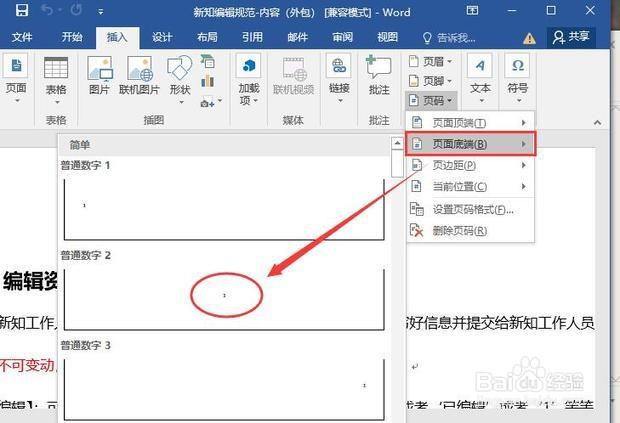Click the Ribbon Display Options icon

[473, 10]
